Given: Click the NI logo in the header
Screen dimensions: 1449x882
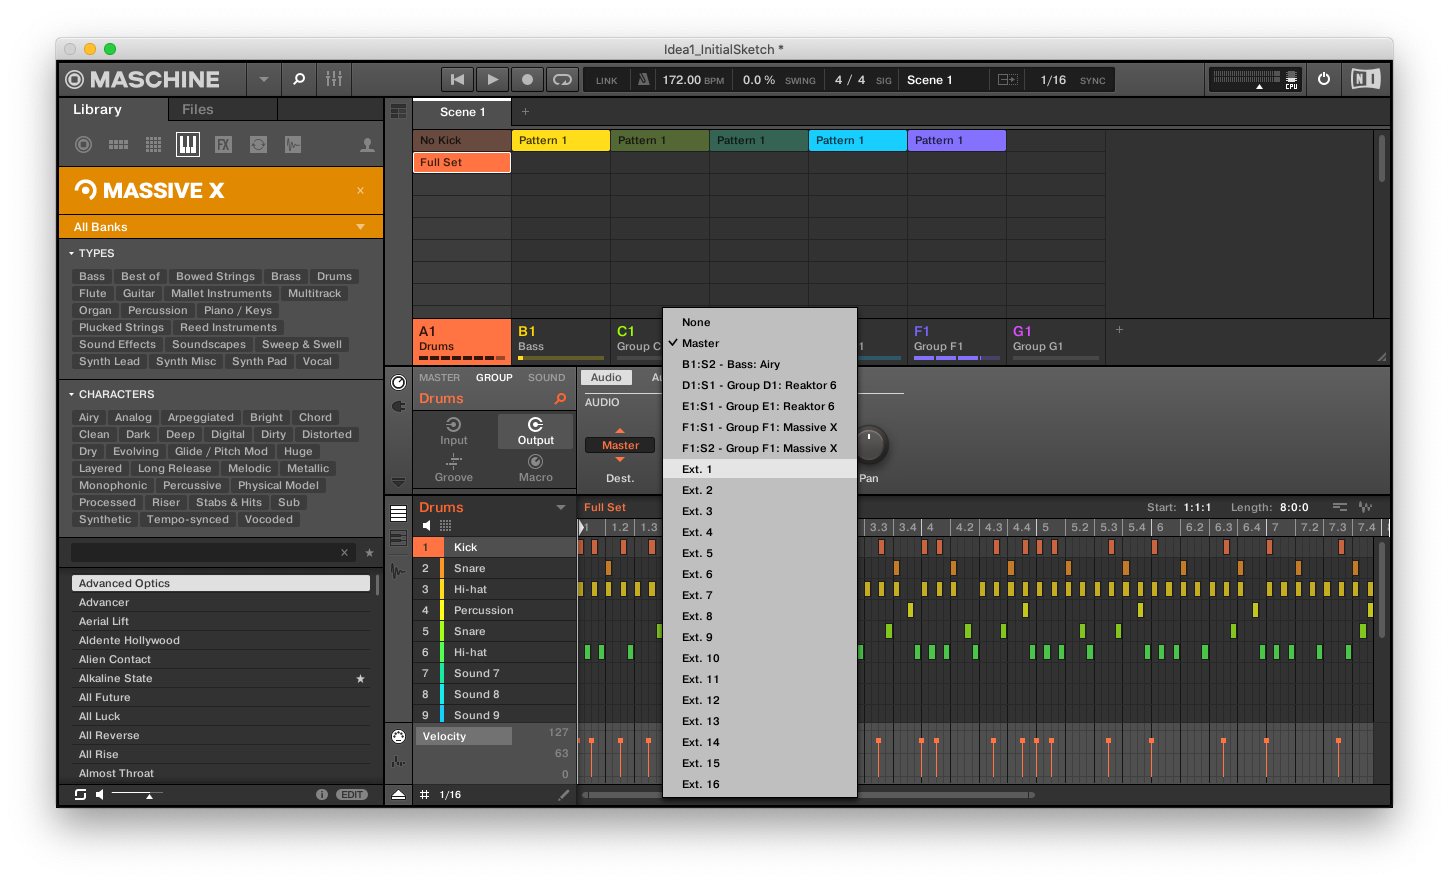Looking at the screenshot, I should 1365,79.
